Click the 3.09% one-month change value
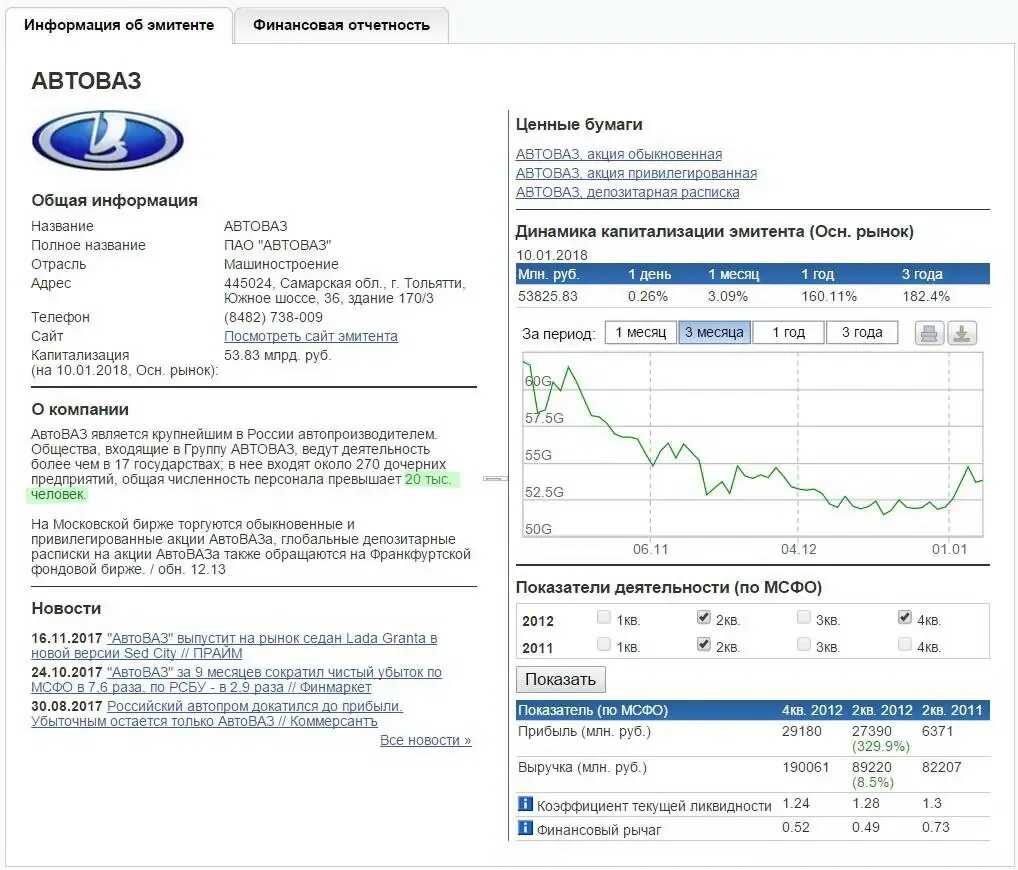The height and width of the screenshot is (870, 1018). click(x=728, y=297)
